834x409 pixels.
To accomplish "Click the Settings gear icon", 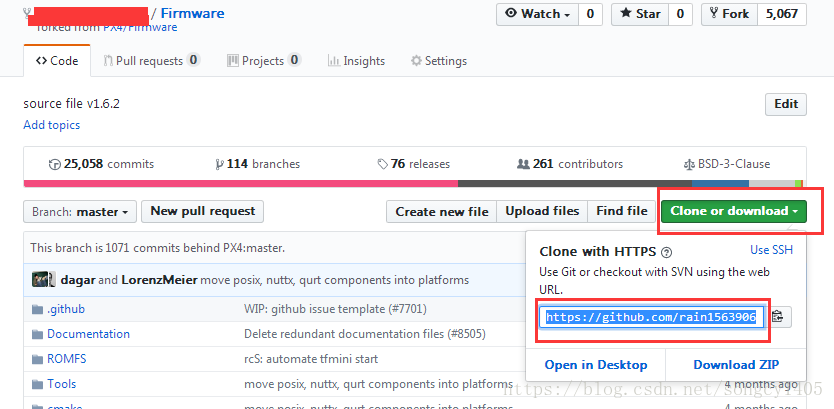I will (x=416, y=61).
